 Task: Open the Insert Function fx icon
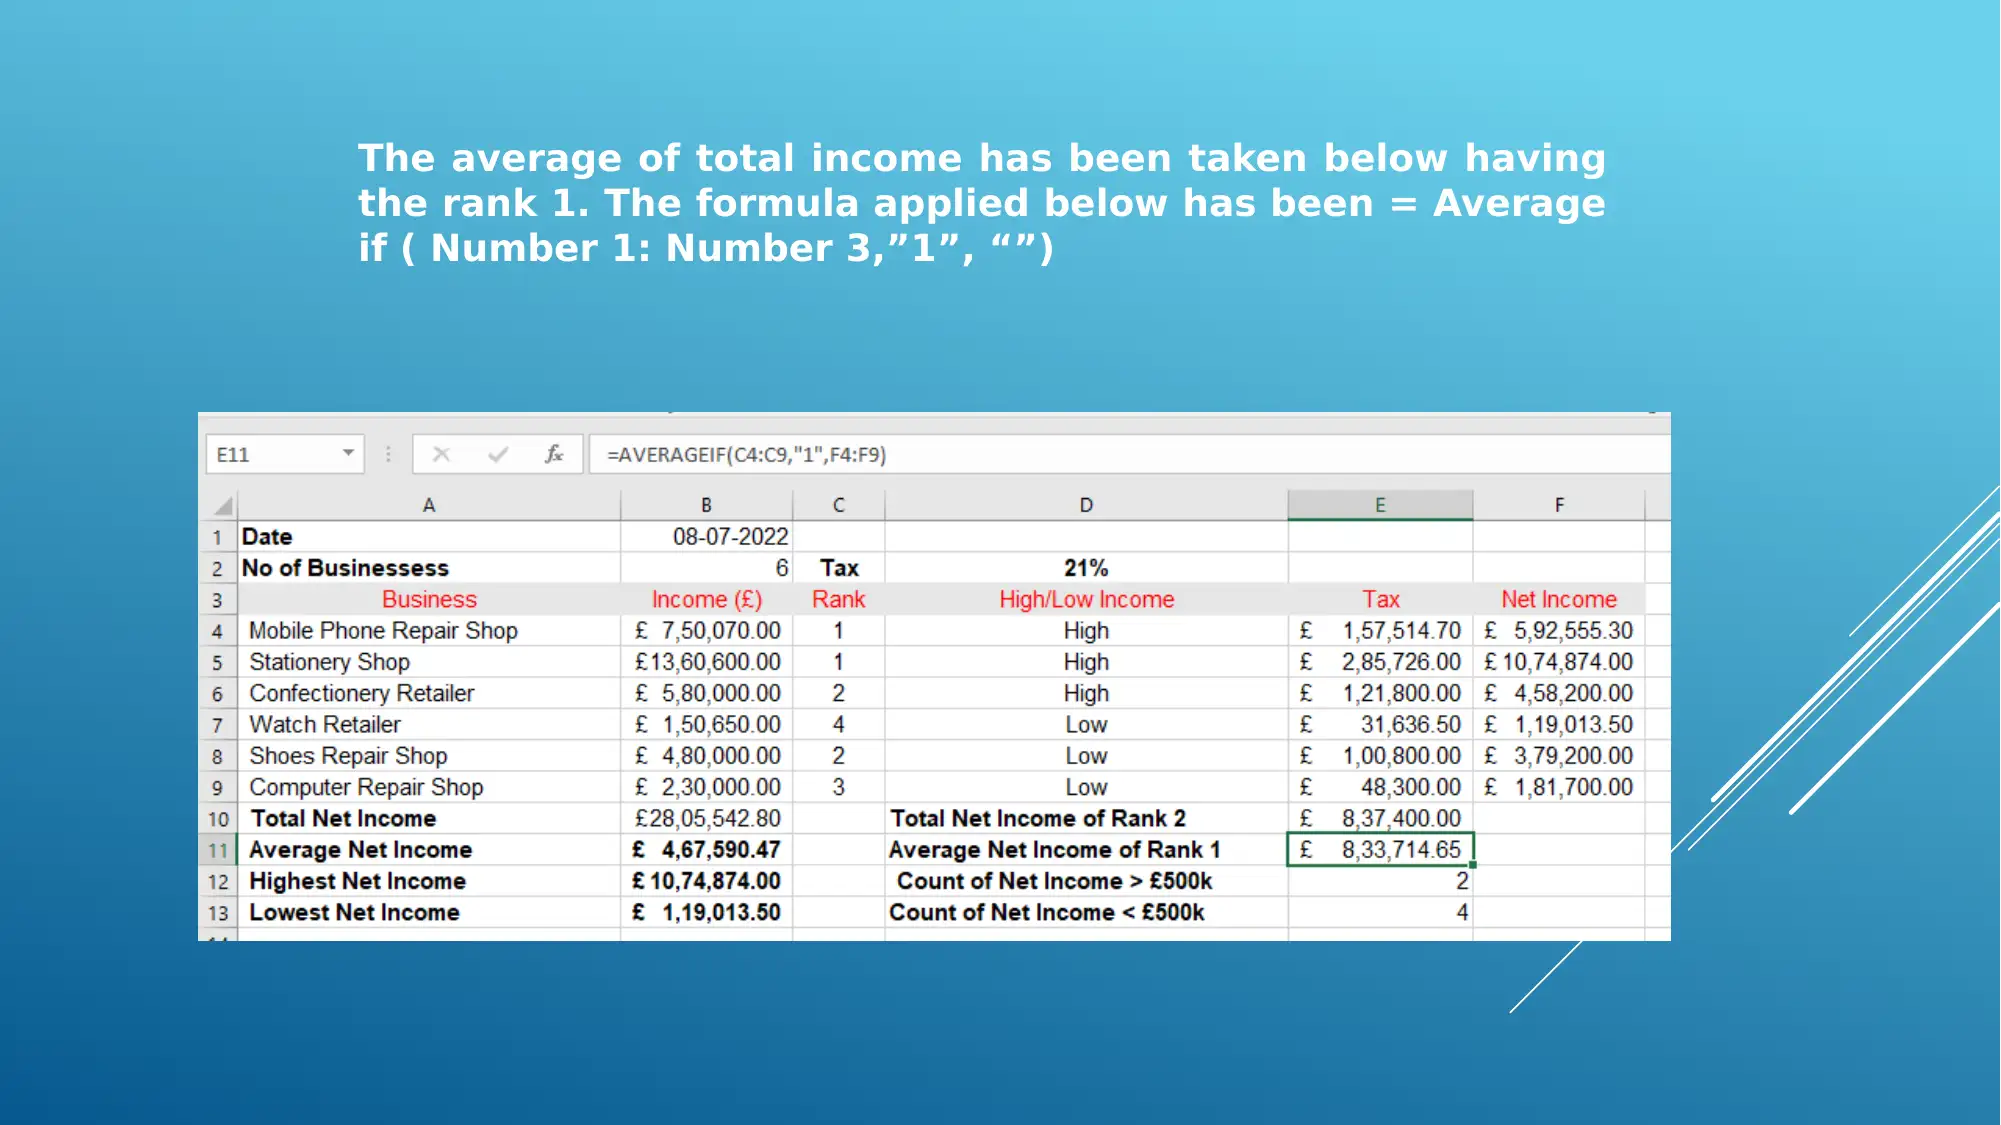tap(553, 455)
